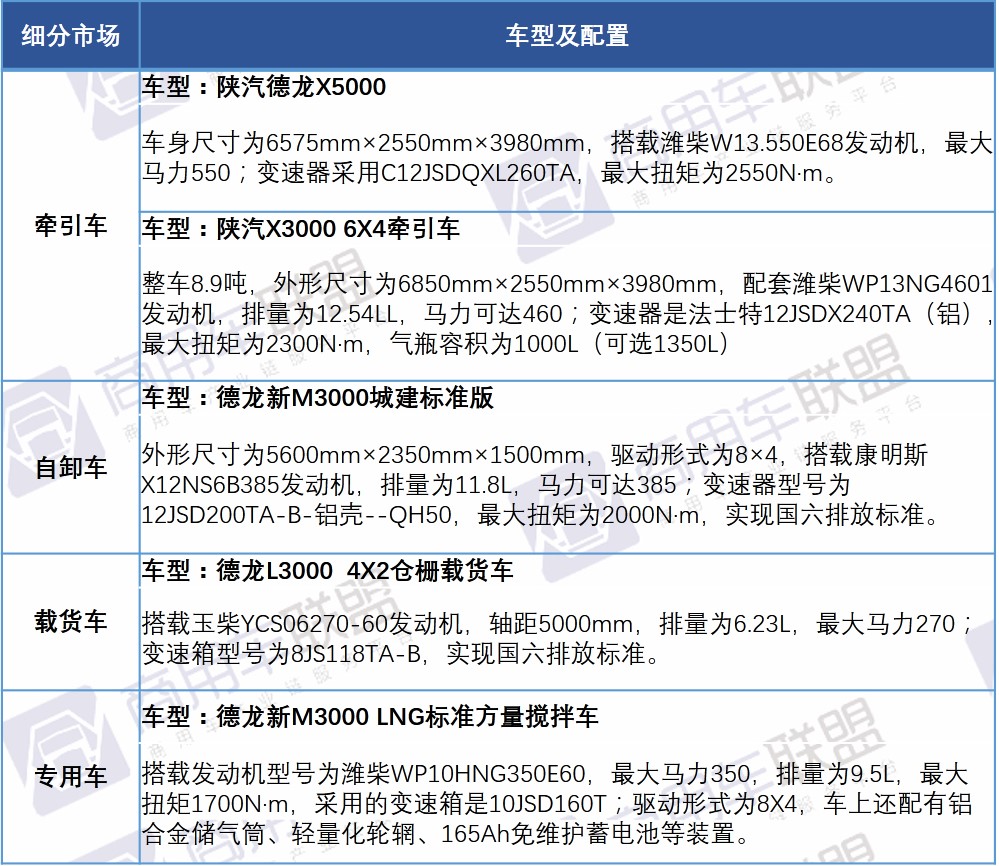
Task: Click the 车型：陕汽X3000 6X4牵引车 title
Action: click(x=301, y=229)
